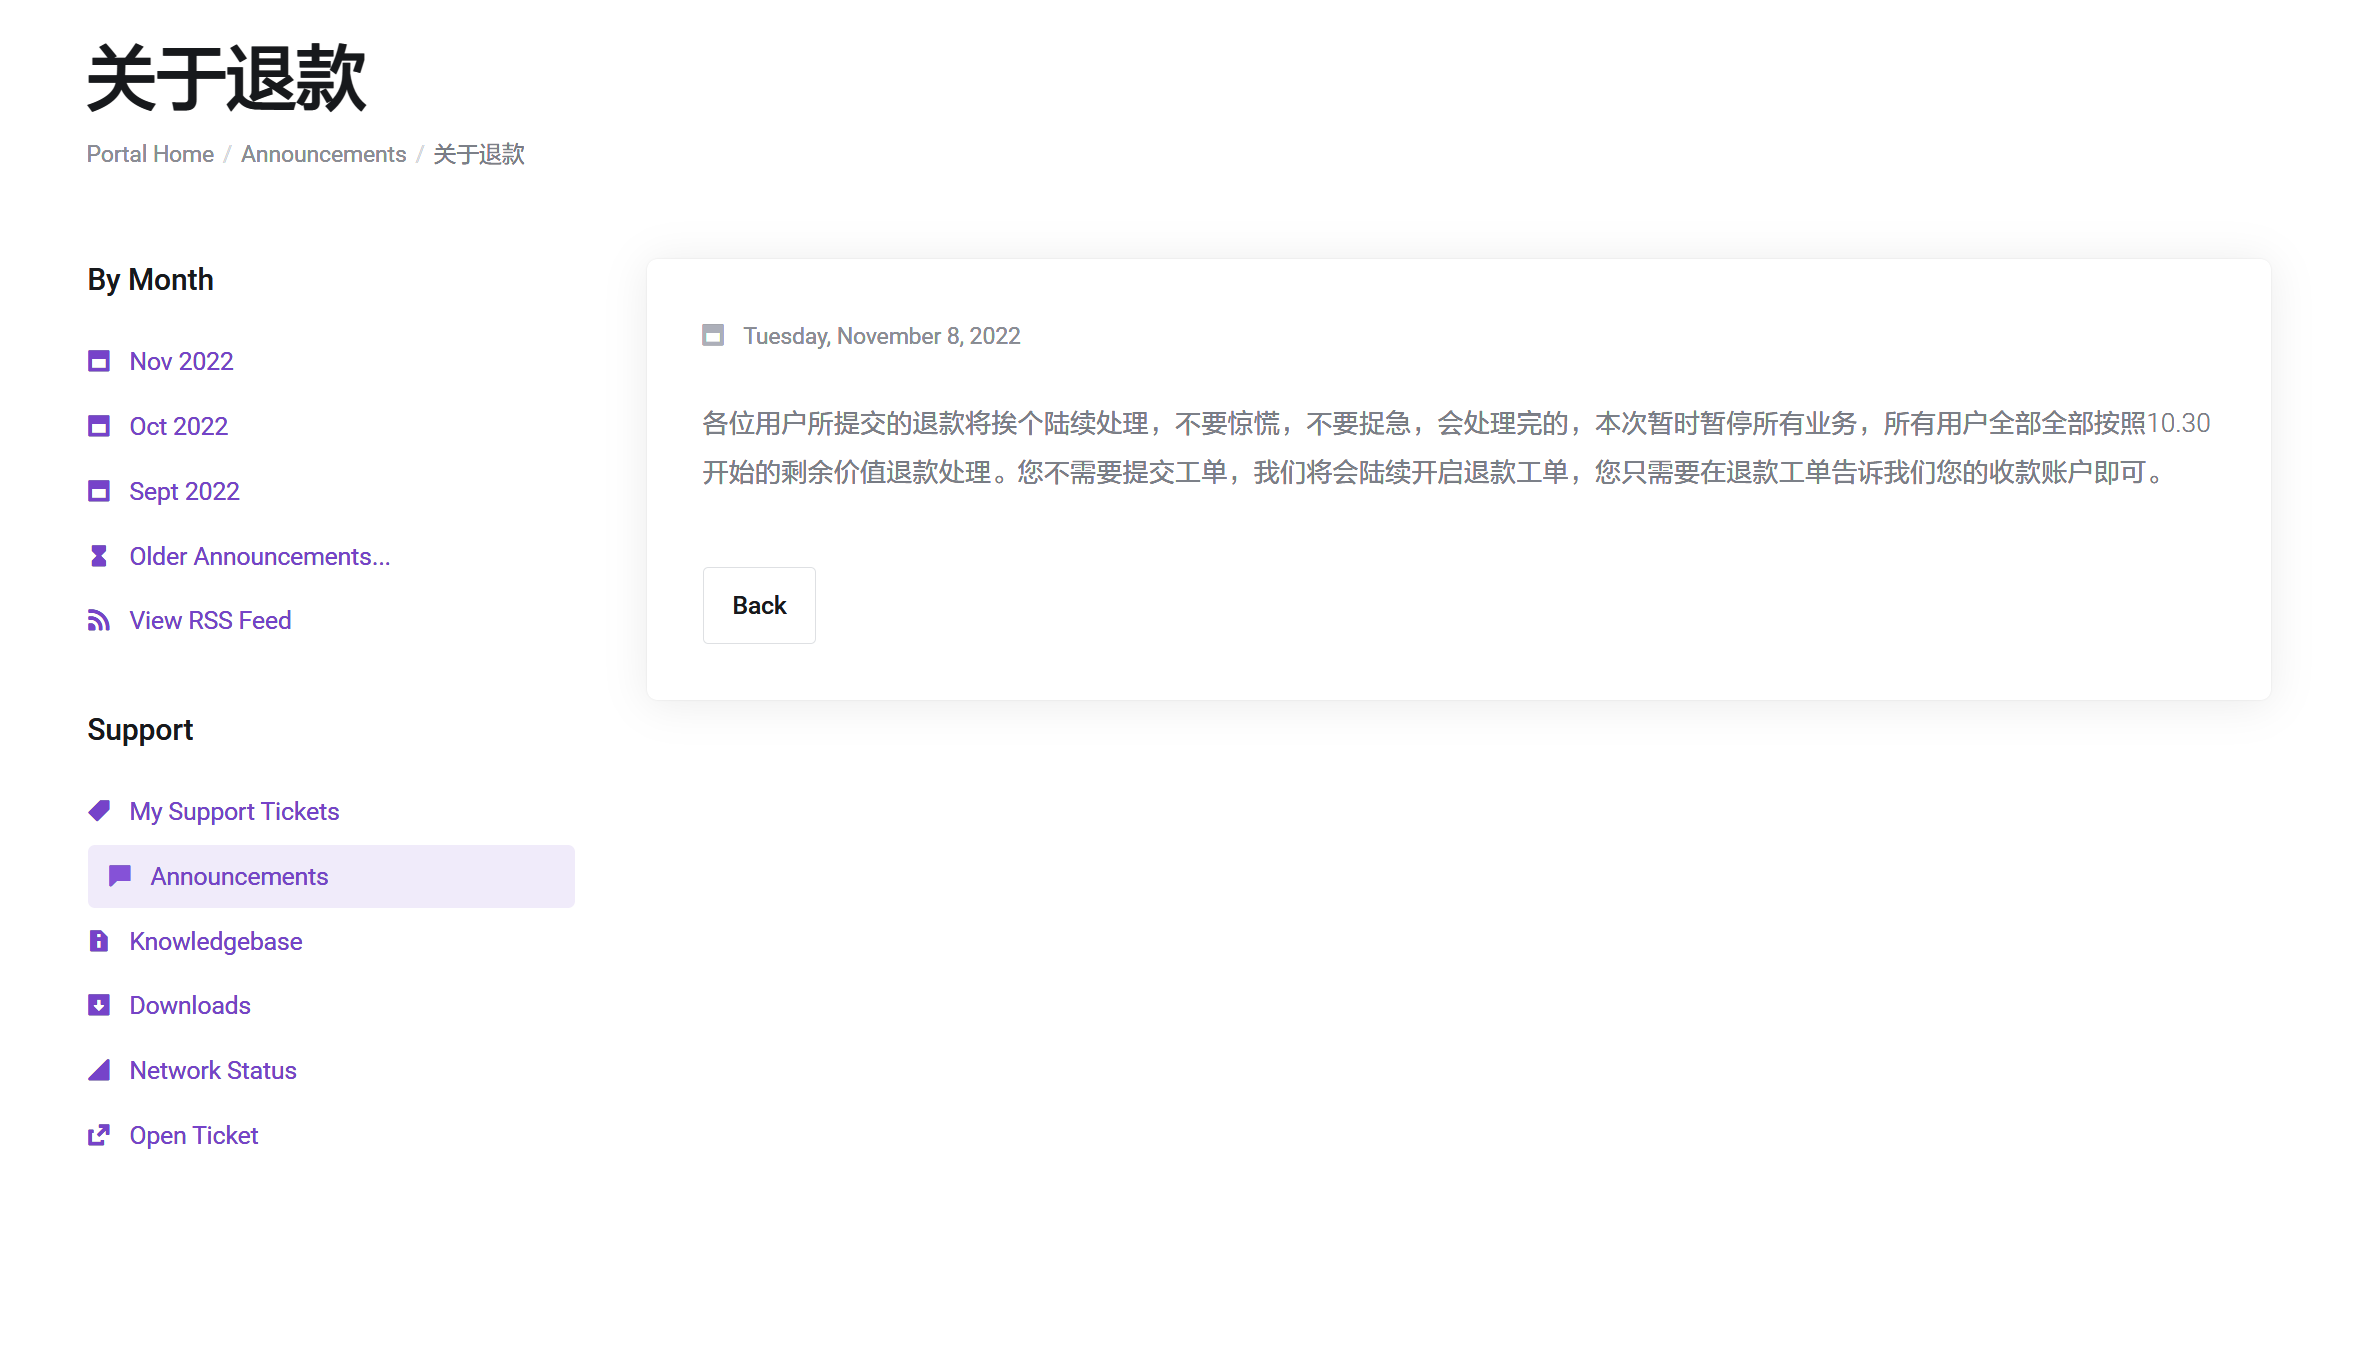Click the hourglass icon for older announcements

98,556
